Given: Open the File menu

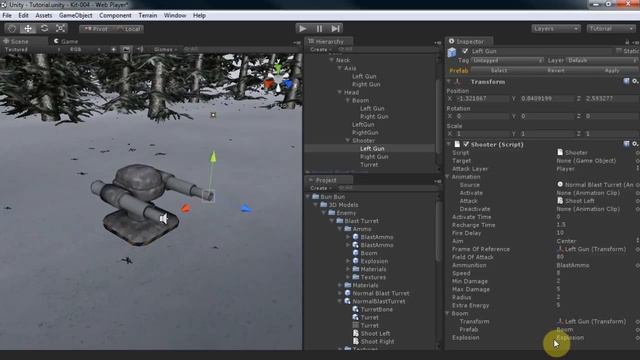Looking at the screenshot, I should pyautogui.click(x=7, y=16).
